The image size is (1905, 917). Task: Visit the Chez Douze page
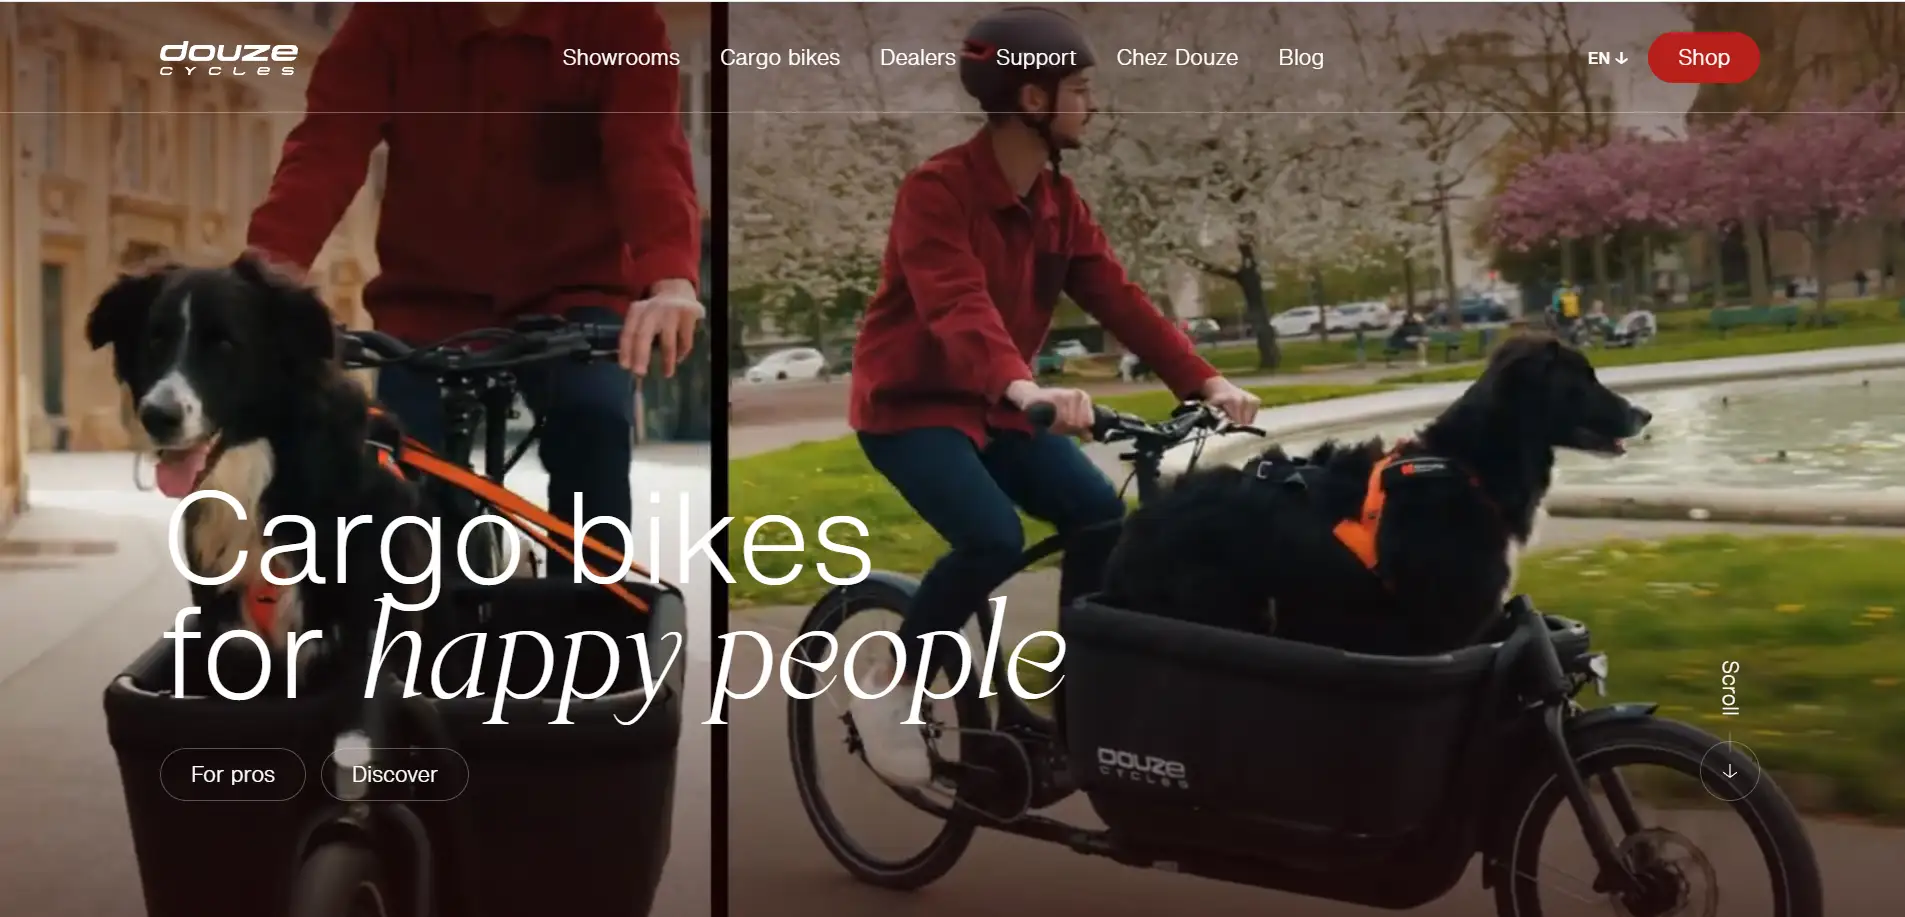coord(1177,58)
